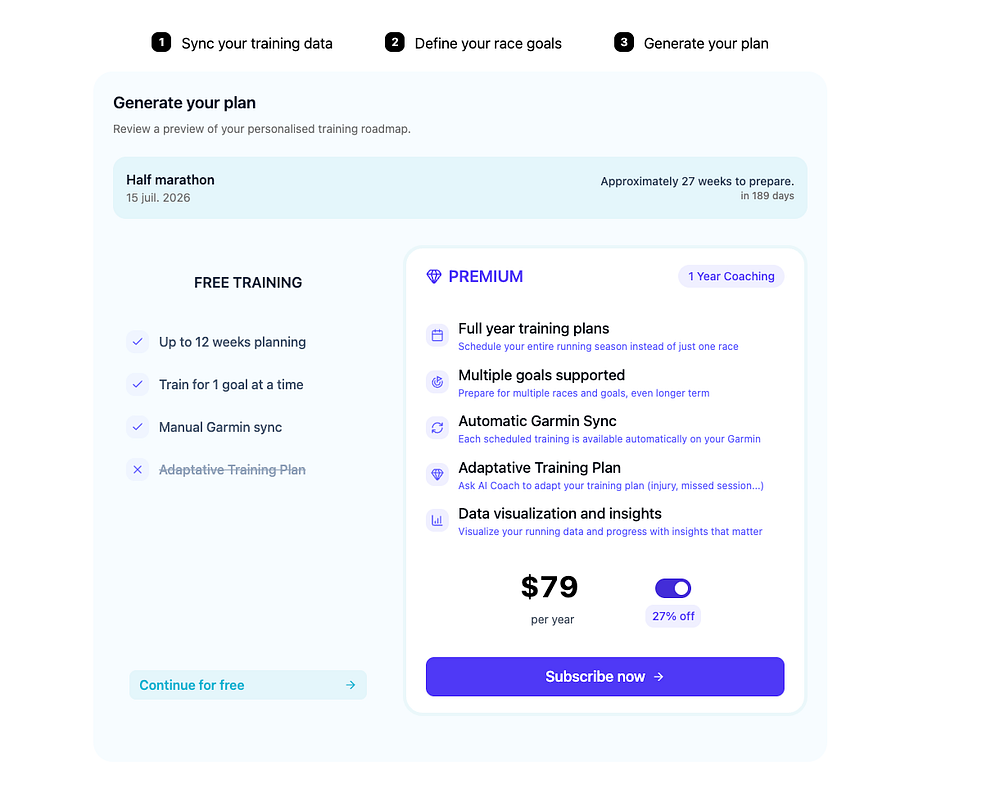Click the X icon beside struck-through Adaptative Training Plan
The height and width of the screenshot is (790, 1000).
[x=138, y=469]
